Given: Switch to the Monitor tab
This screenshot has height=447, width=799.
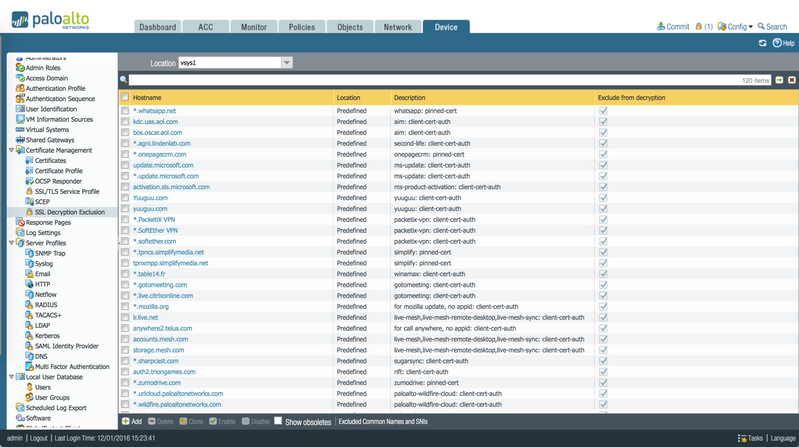Looking at the screenshot, I should [253, 27].
